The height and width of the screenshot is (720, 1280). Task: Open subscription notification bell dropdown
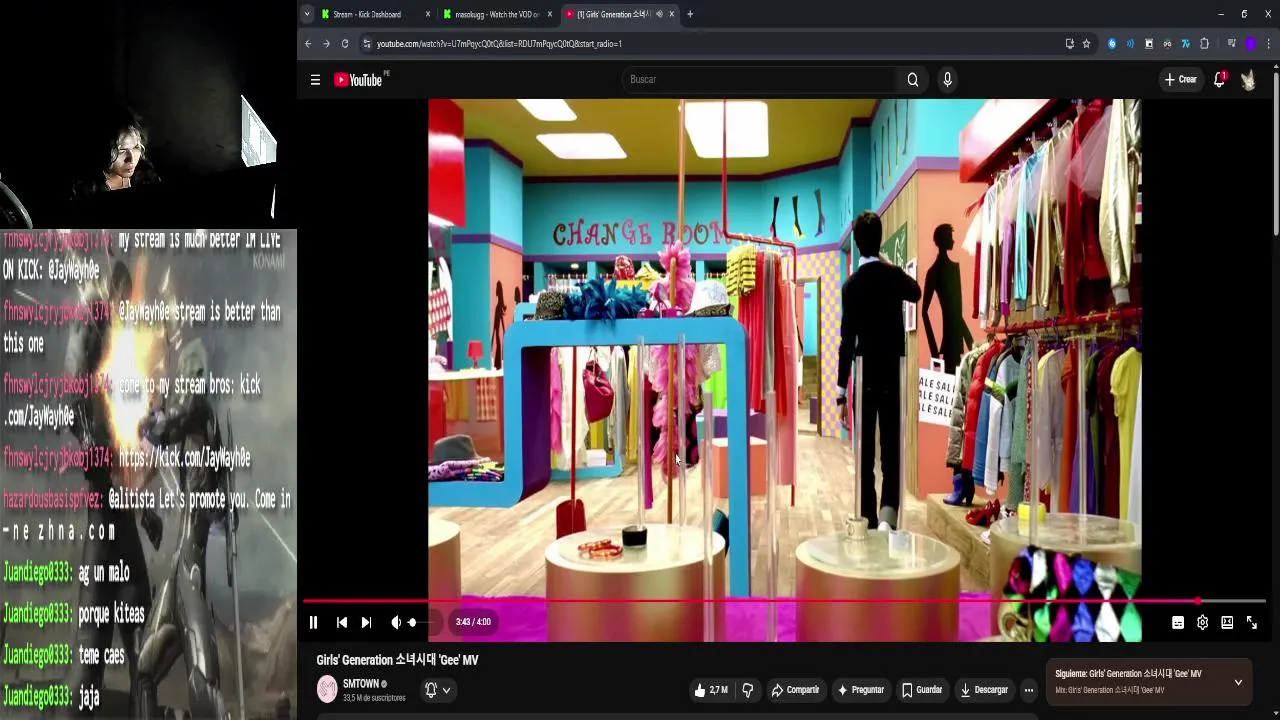pos(437,690)
